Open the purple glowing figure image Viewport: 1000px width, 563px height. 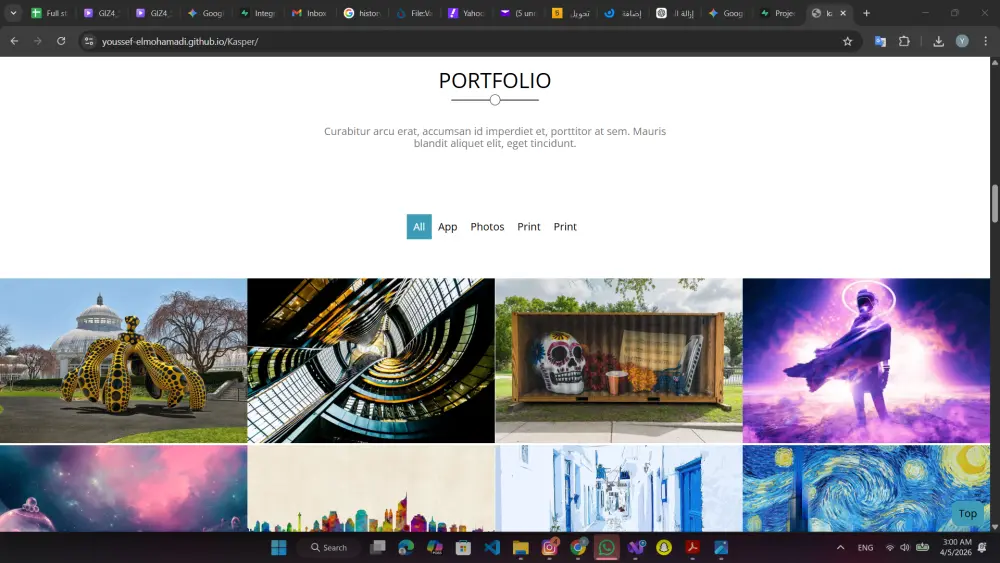tap(866, 360)
